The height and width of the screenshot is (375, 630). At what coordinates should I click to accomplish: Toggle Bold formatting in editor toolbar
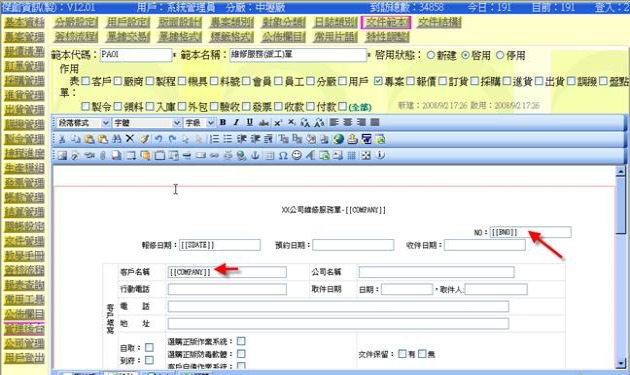click(223, 122)
